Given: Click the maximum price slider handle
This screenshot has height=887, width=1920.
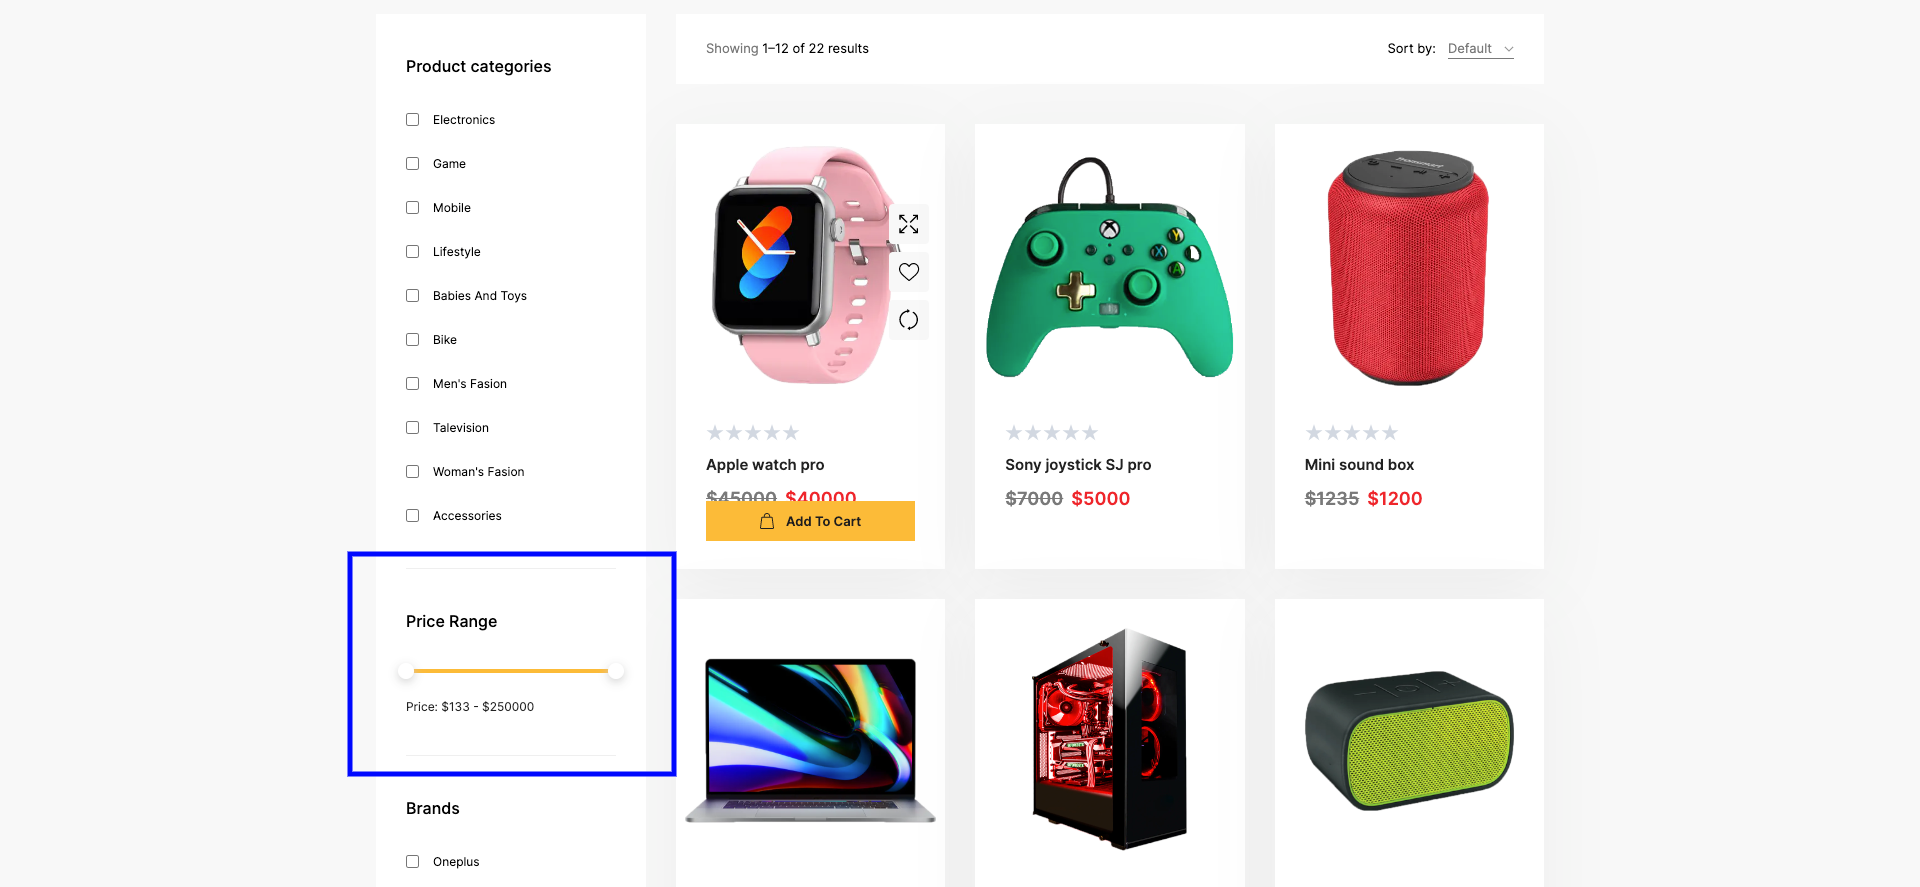Looking at the screenshot, I should pyautogui.click(x=616, y=671).
